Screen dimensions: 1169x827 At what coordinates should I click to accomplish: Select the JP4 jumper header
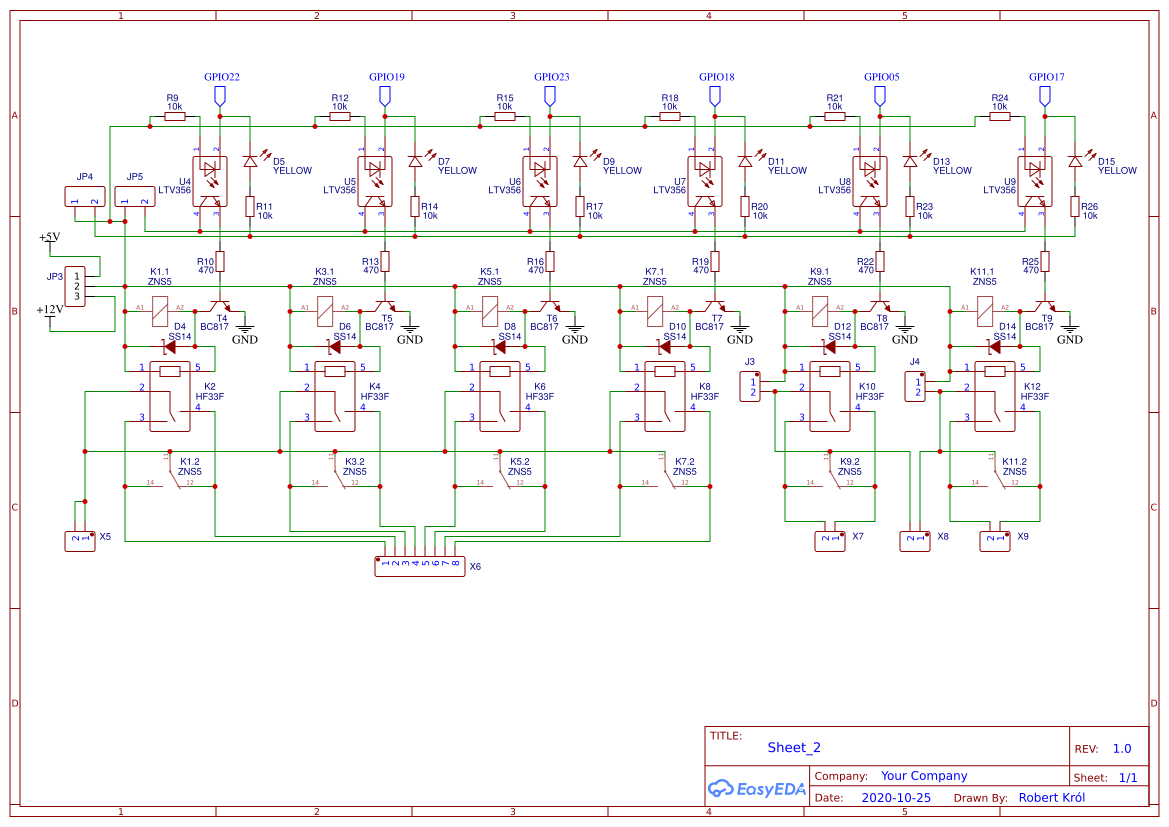pos(85,197)
